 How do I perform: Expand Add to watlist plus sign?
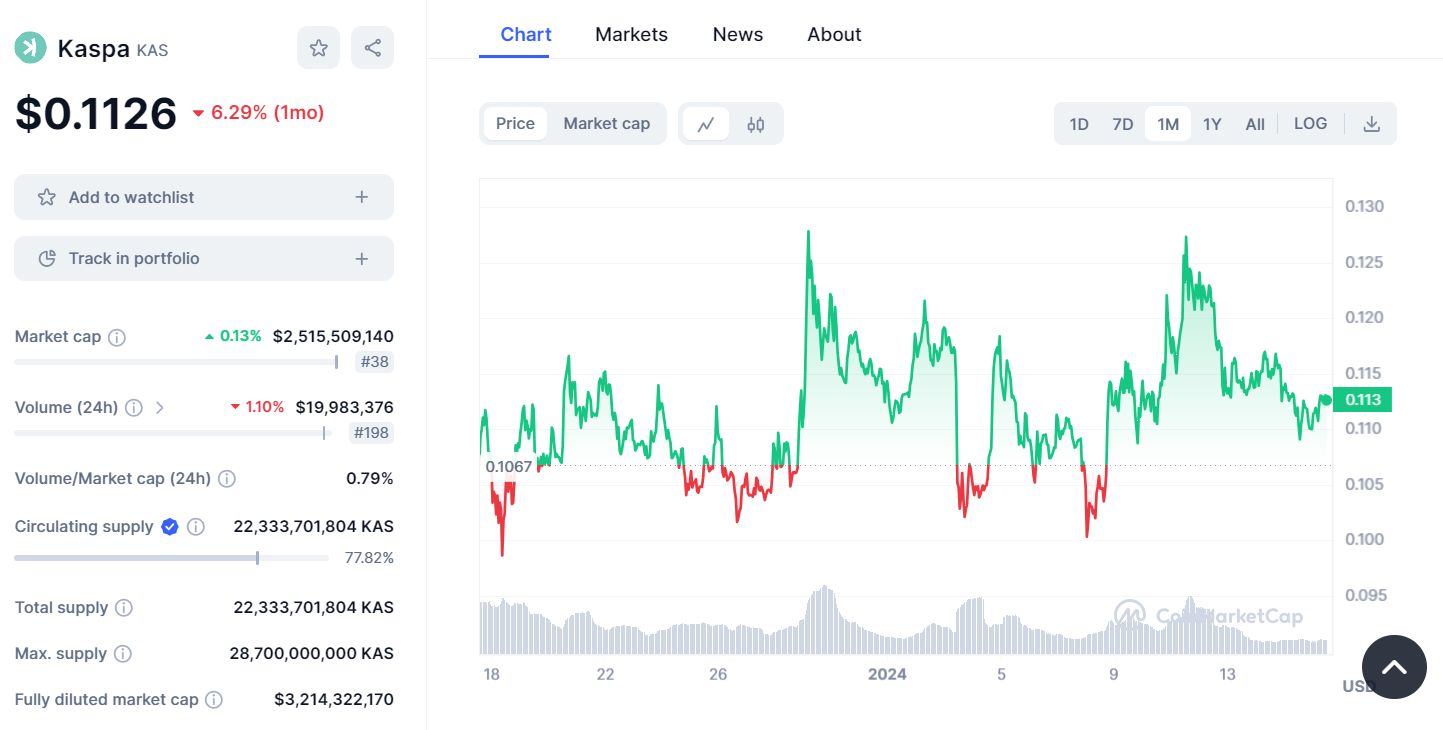(x=362, y=197)
